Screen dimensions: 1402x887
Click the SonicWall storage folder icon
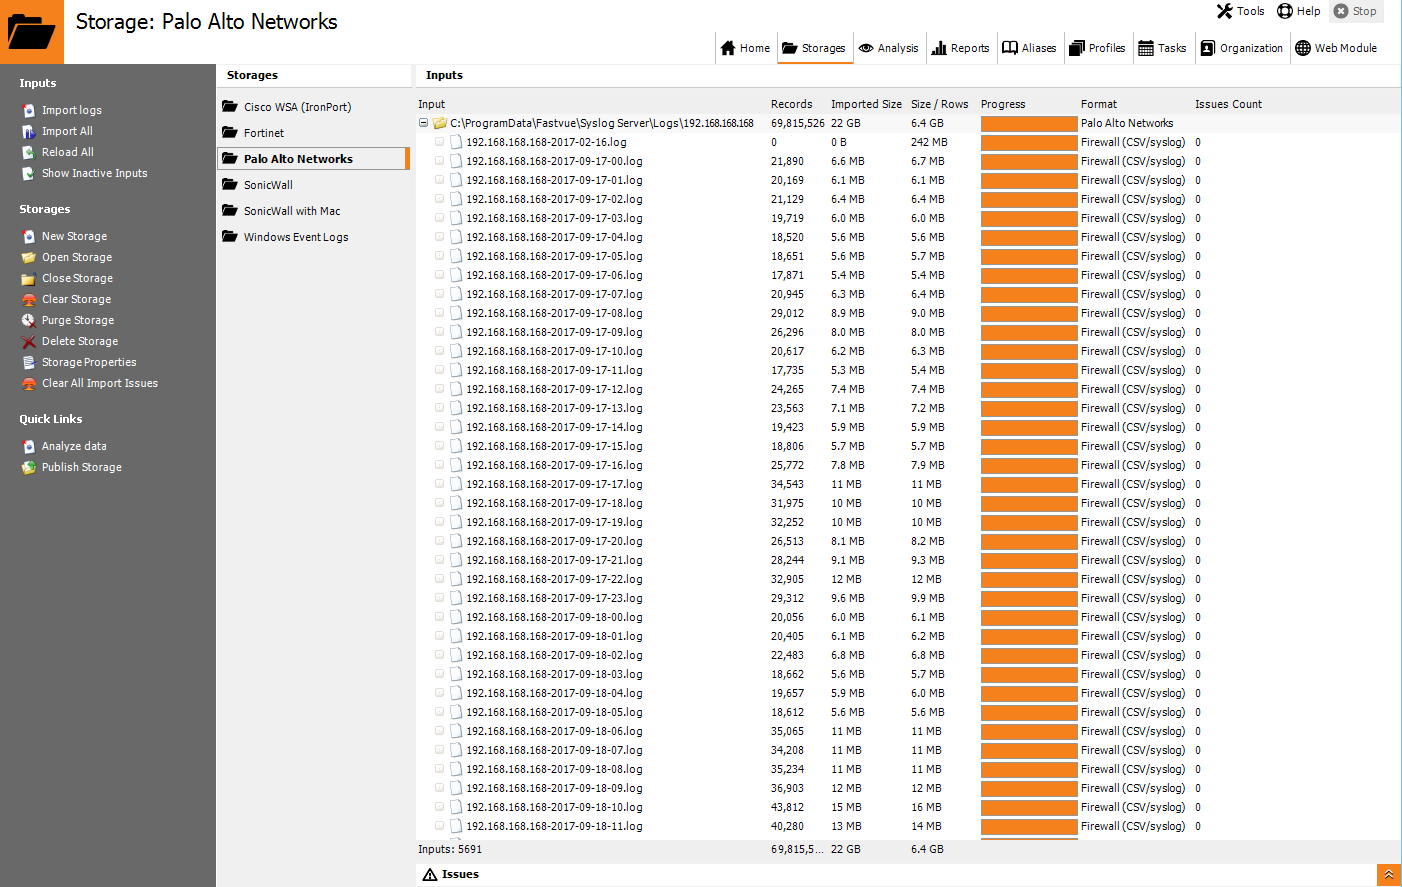tap(230, 184)
